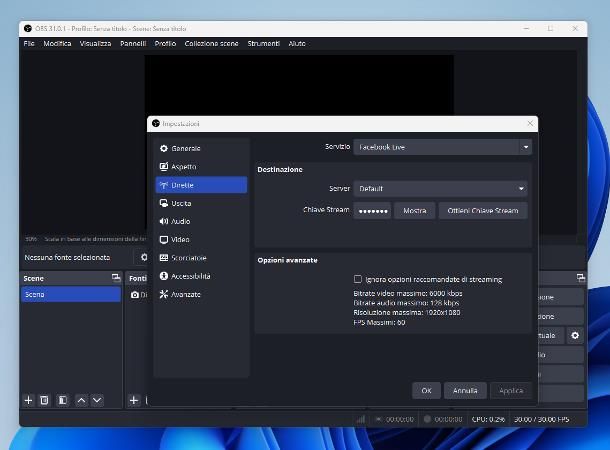Image resolution: width=610 pixels, height=450 pixels.
Task: Pop out the controls dock icon
Action: [x=581, y=278]
